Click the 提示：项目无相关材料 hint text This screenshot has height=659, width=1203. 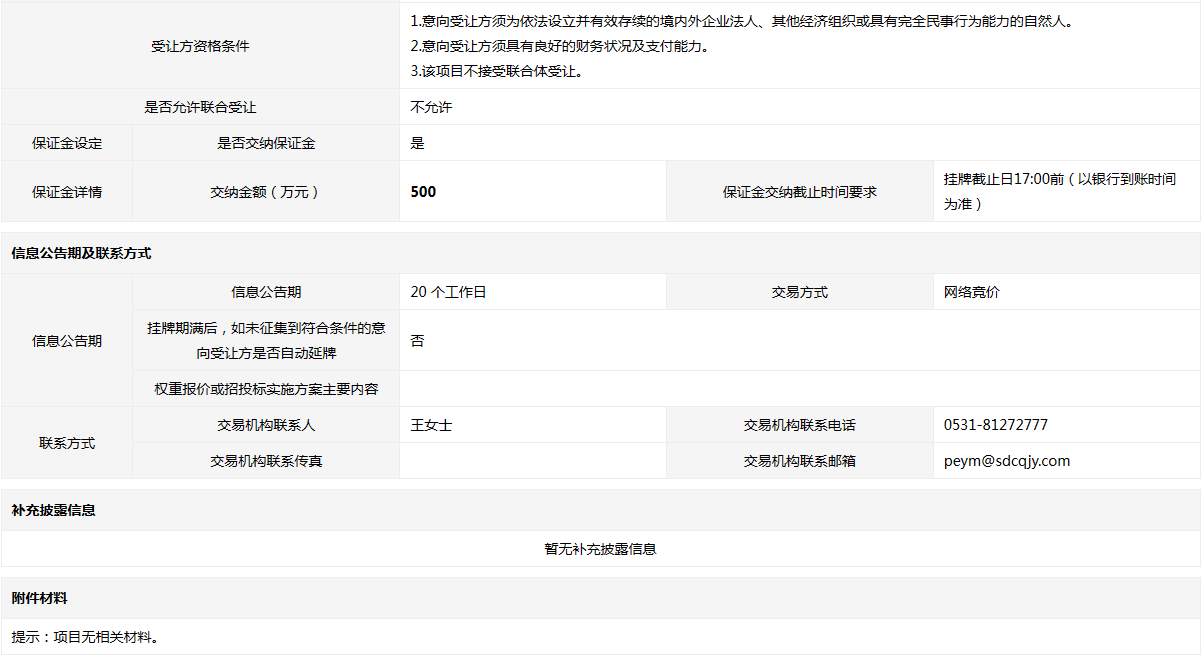coord(85,637)
